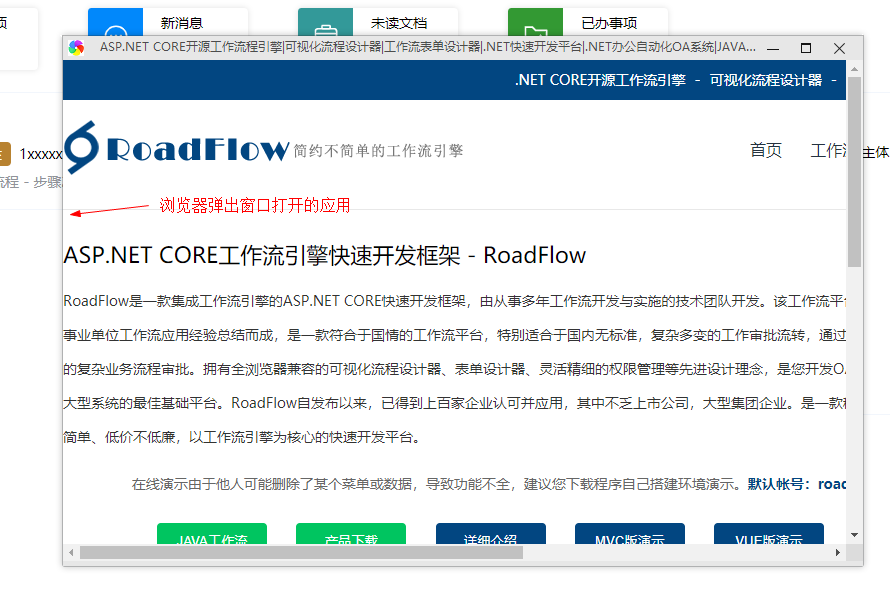Click the horizontal scrollbar right arrow
Screen dimensions: 890x595
(838, 552)
